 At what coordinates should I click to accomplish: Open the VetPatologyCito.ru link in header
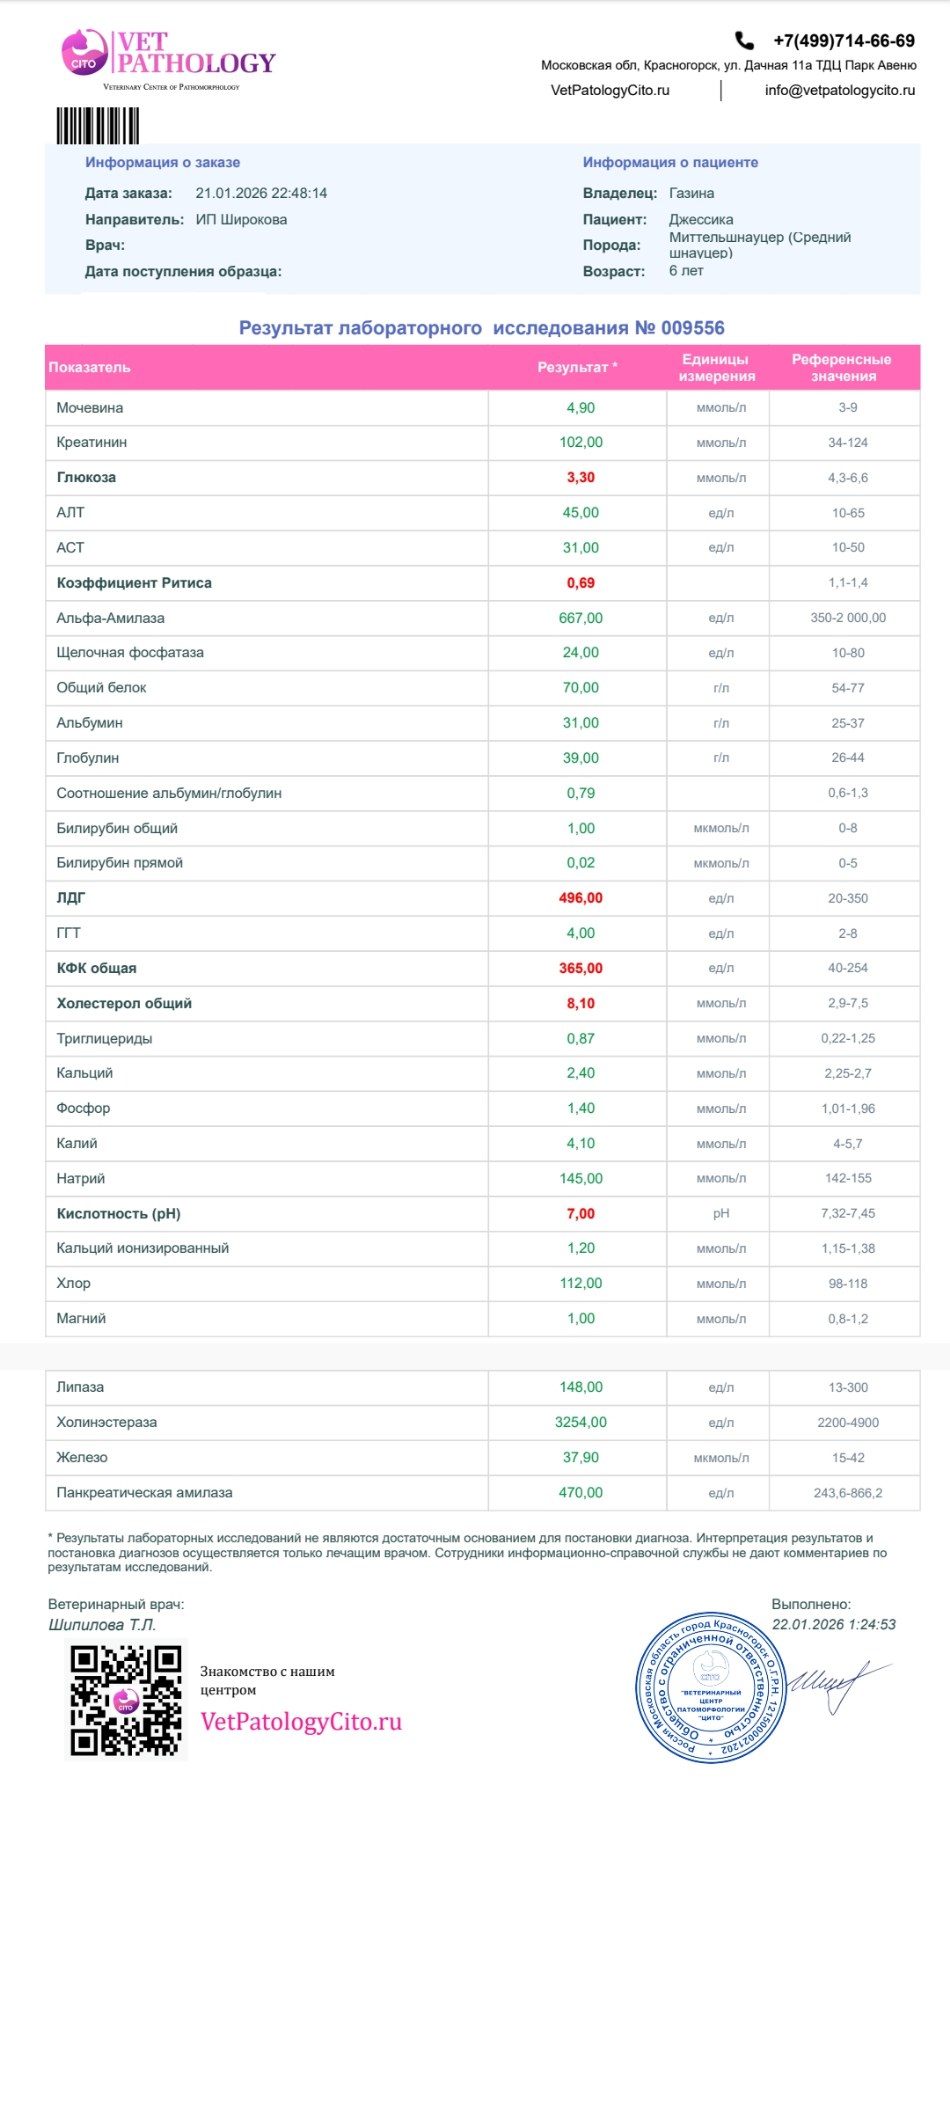(x=610, y=90)
